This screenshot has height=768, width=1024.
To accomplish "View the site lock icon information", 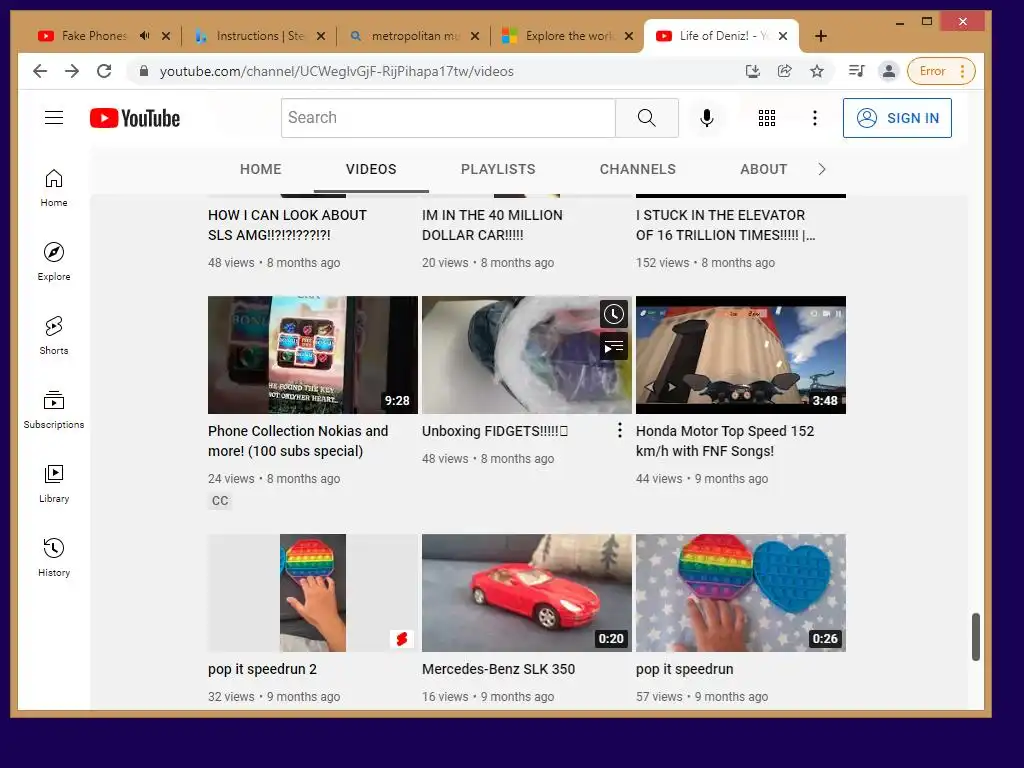I will (144, 71).
